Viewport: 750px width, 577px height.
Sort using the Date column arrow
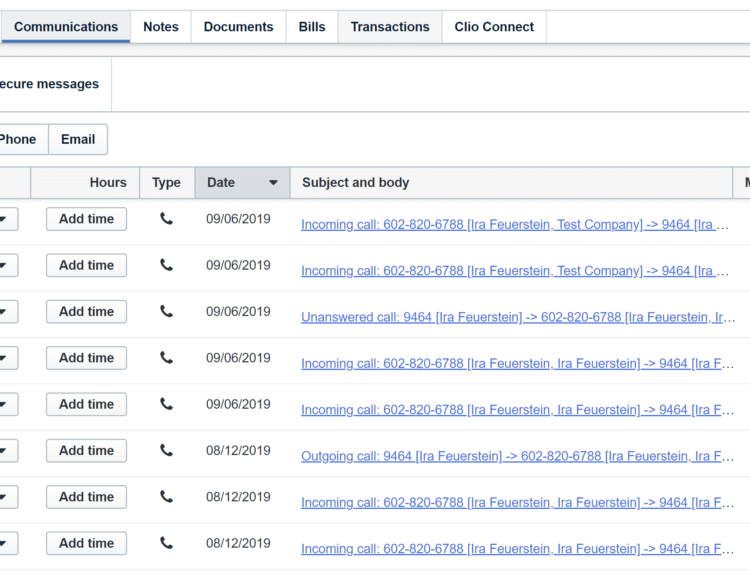tap(273, 182)
